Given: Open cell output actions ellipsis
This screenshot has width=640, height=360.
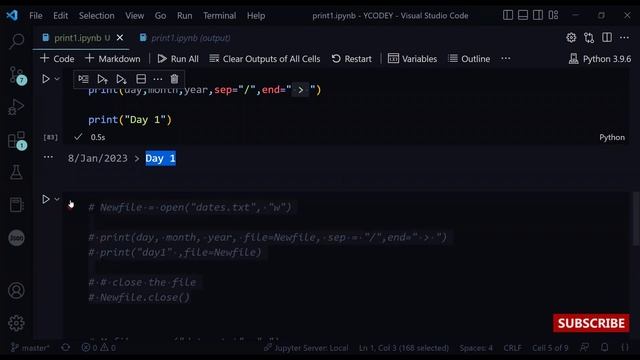Looking at the screenshot, I should [x=48, y=157].
